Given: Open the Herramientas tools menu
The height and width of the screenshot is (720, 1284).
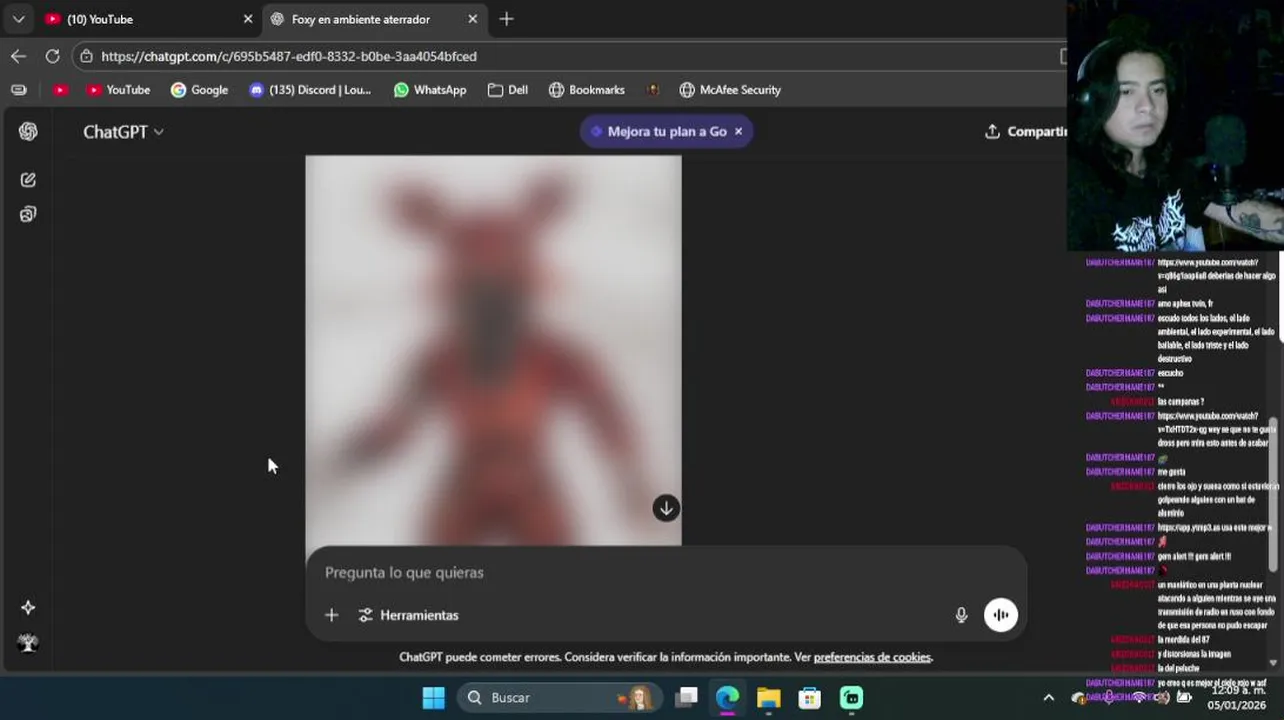Looking at the screenshot, I should point(408,615).
